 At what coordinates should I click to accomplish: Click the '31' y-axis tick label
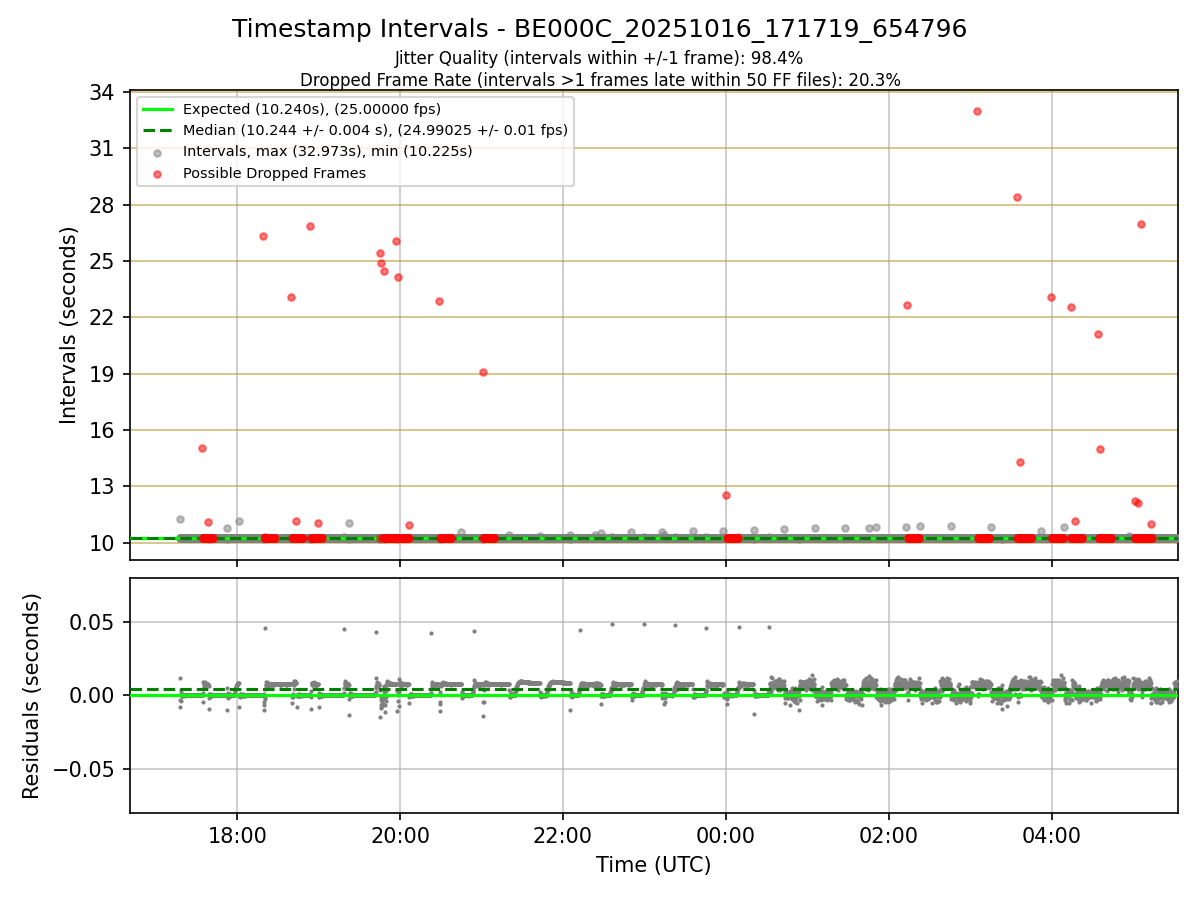pyautogui.click(x=102, y=149)
